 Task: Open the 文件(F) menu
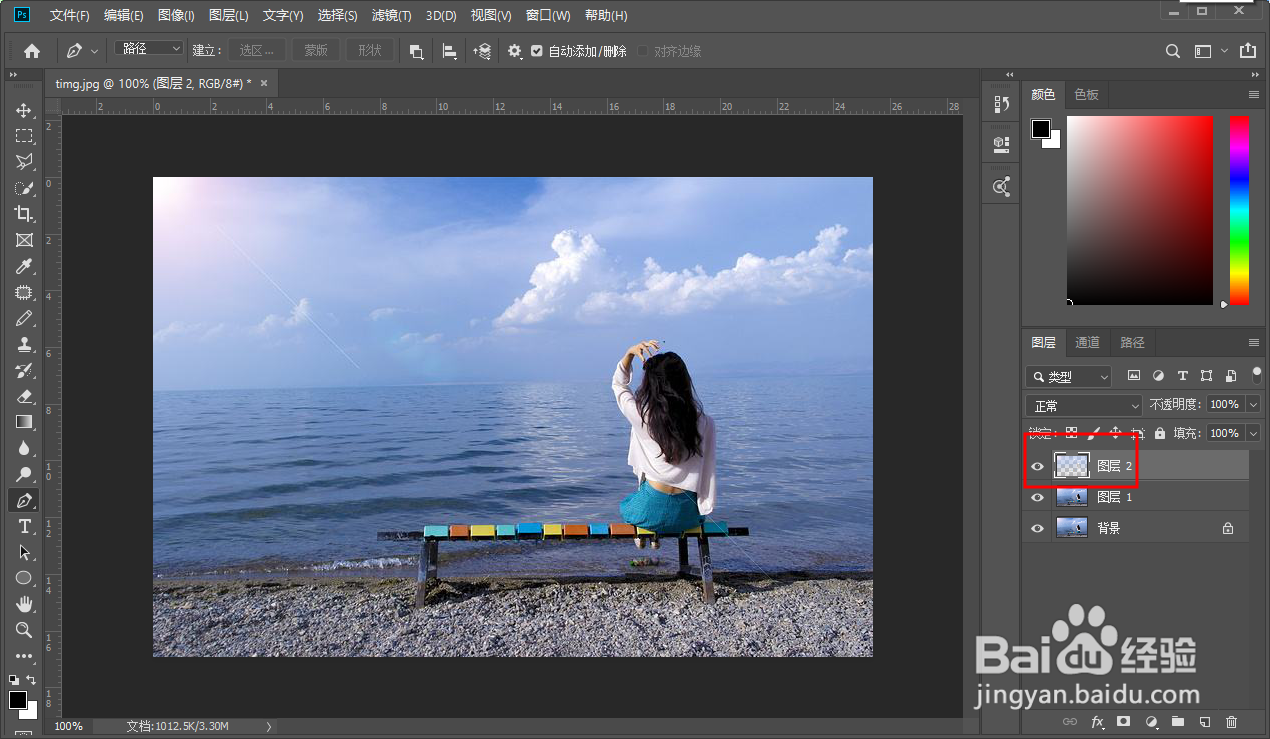(69, 16)
